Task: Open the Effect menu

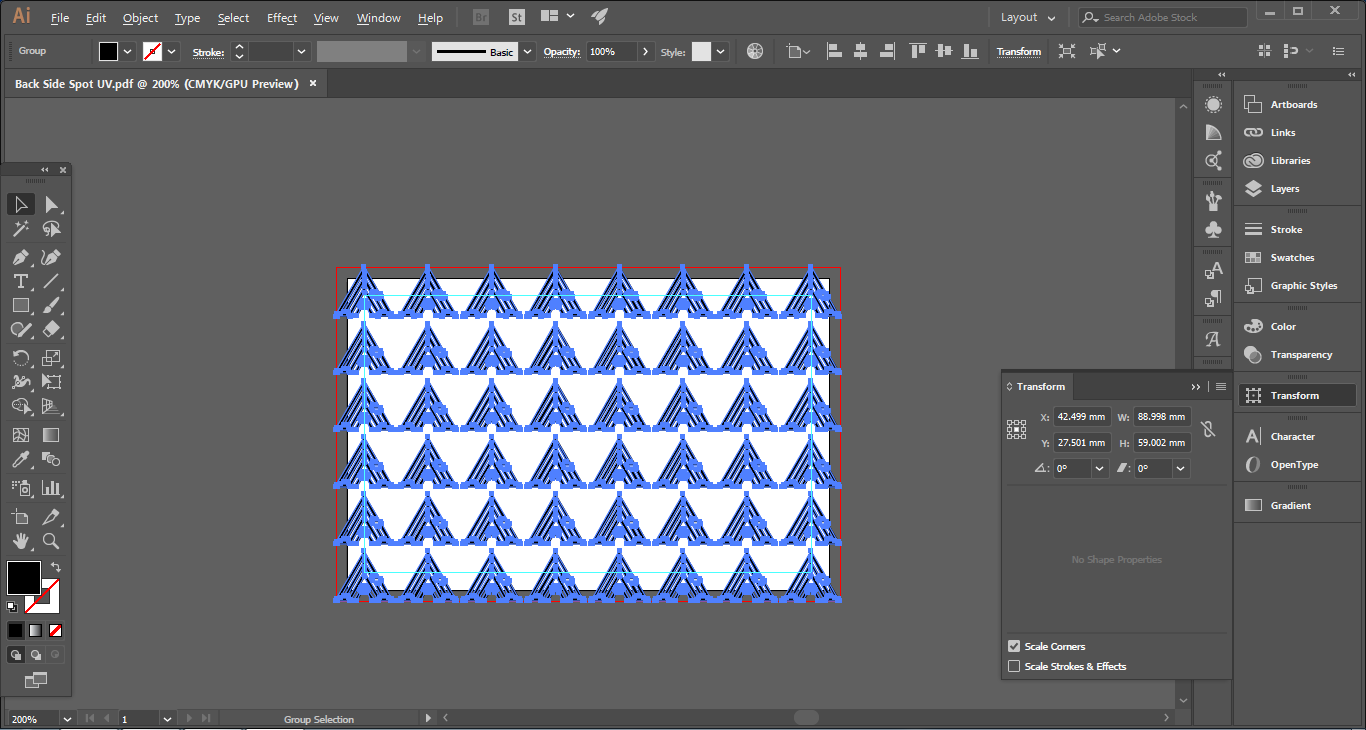Action: pos(281,18)
